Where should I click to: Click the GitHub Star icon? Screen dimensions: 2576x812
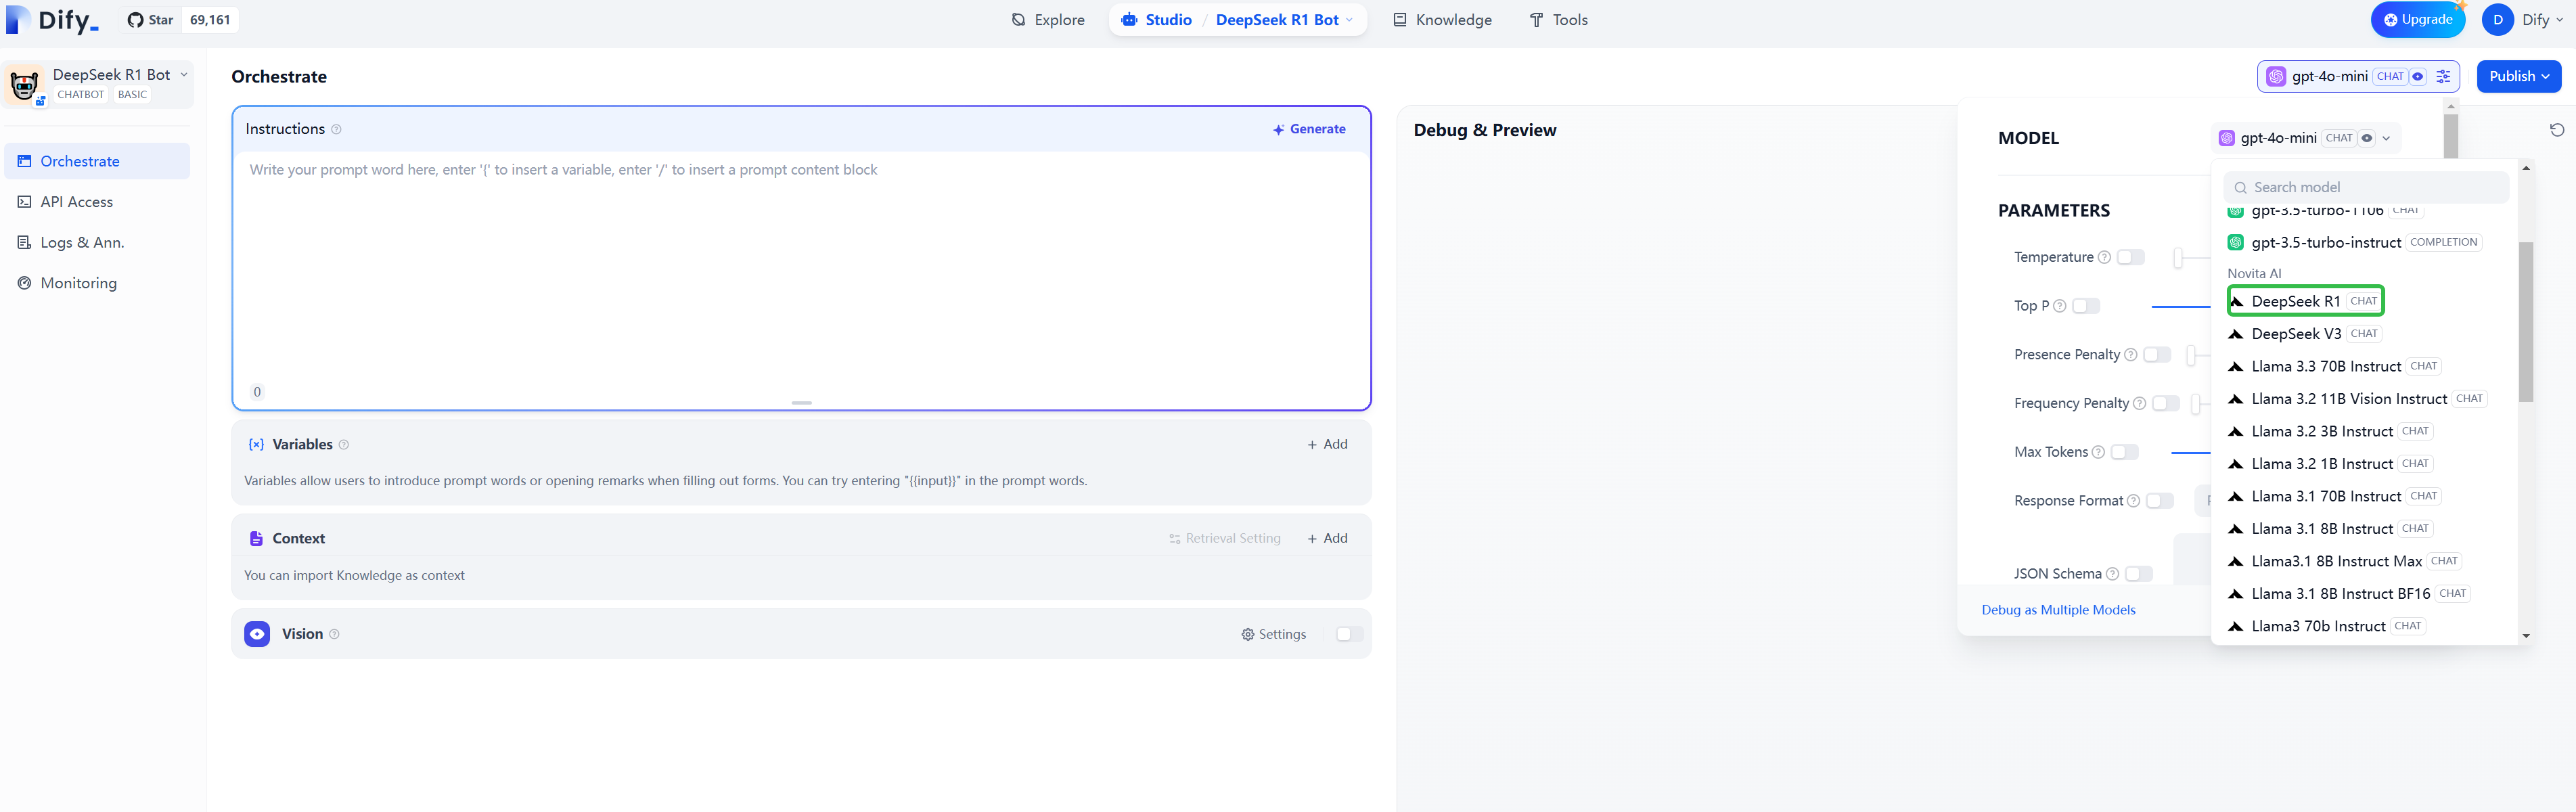point(136,20)
